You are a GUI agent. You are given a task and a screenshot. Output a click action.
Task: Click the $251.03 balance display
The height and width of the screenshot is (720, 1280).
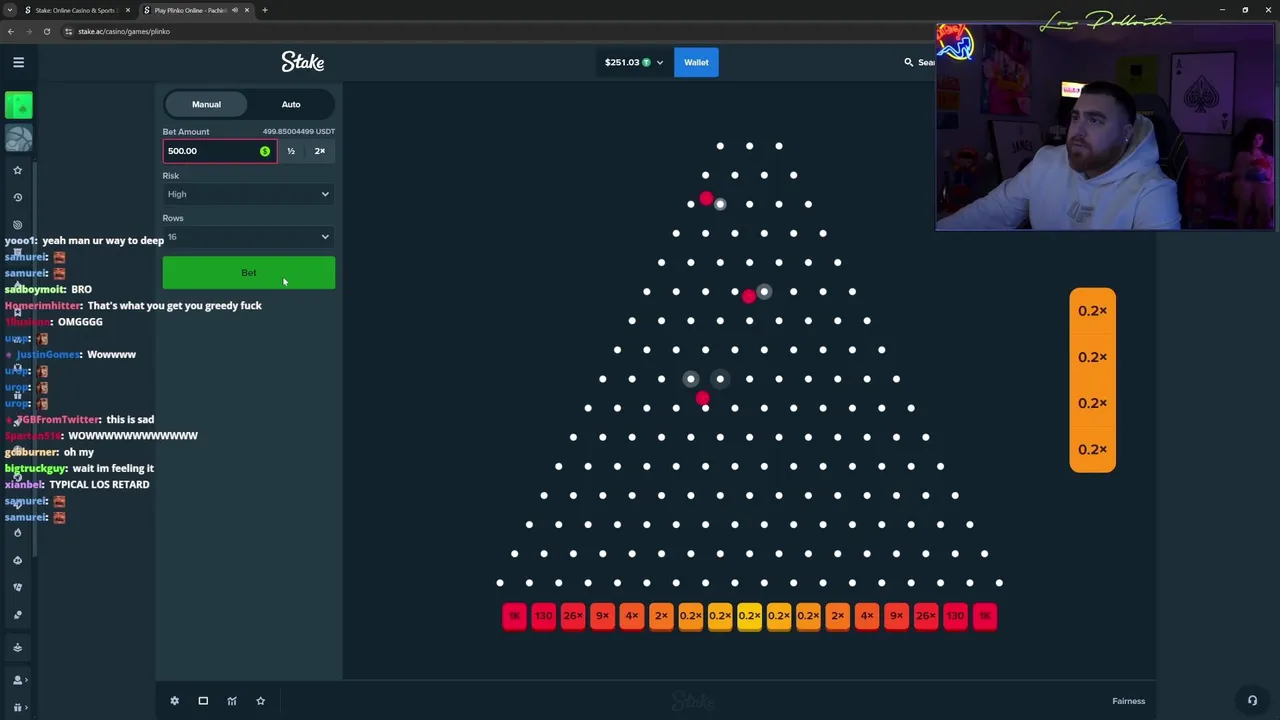click(x=621, y=62)
